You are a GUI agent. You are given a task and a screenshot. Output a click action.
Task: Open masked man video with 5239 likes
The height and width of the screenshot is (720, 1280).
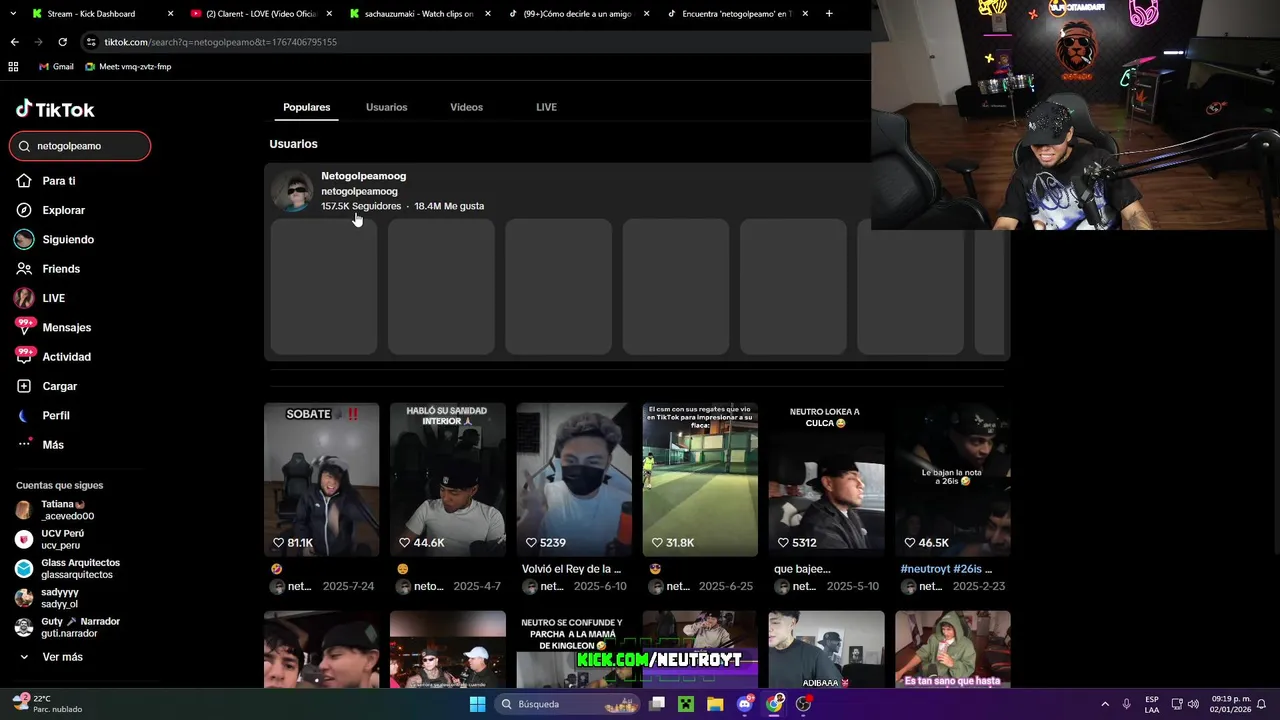[574, 479]
